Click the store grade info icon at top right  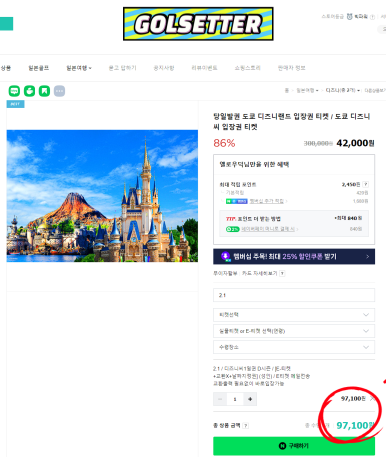tap(372, 17)
